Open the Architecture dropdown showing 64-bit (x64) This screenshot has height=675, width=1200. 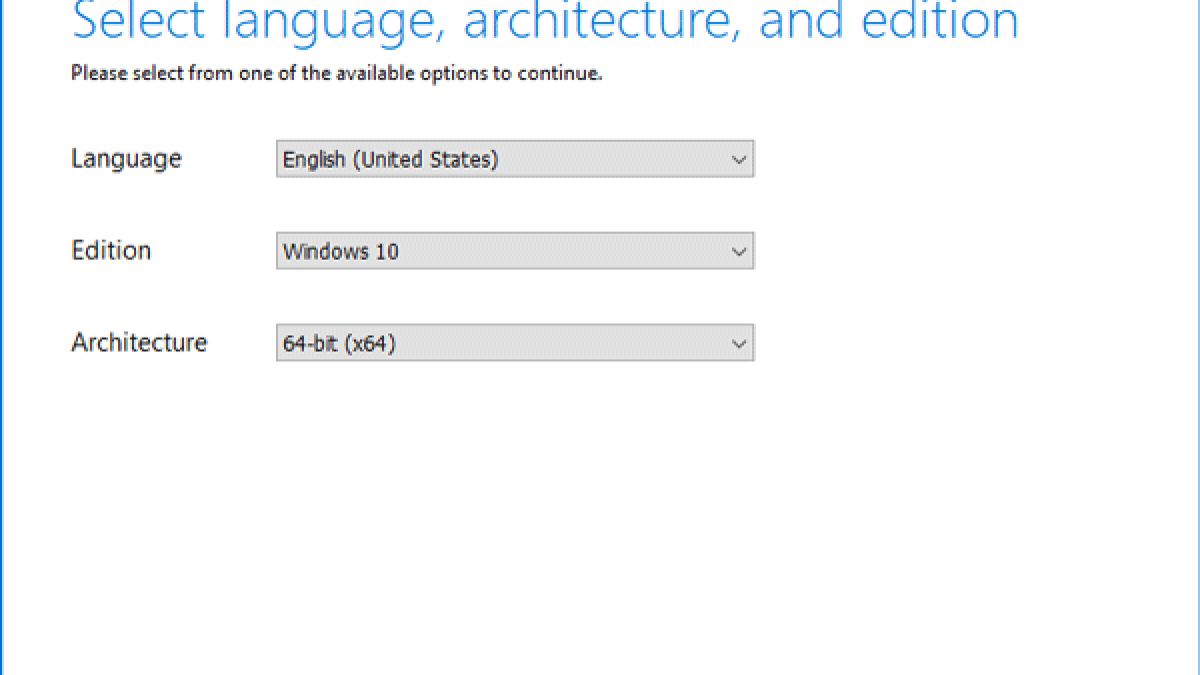pos(515,343)
